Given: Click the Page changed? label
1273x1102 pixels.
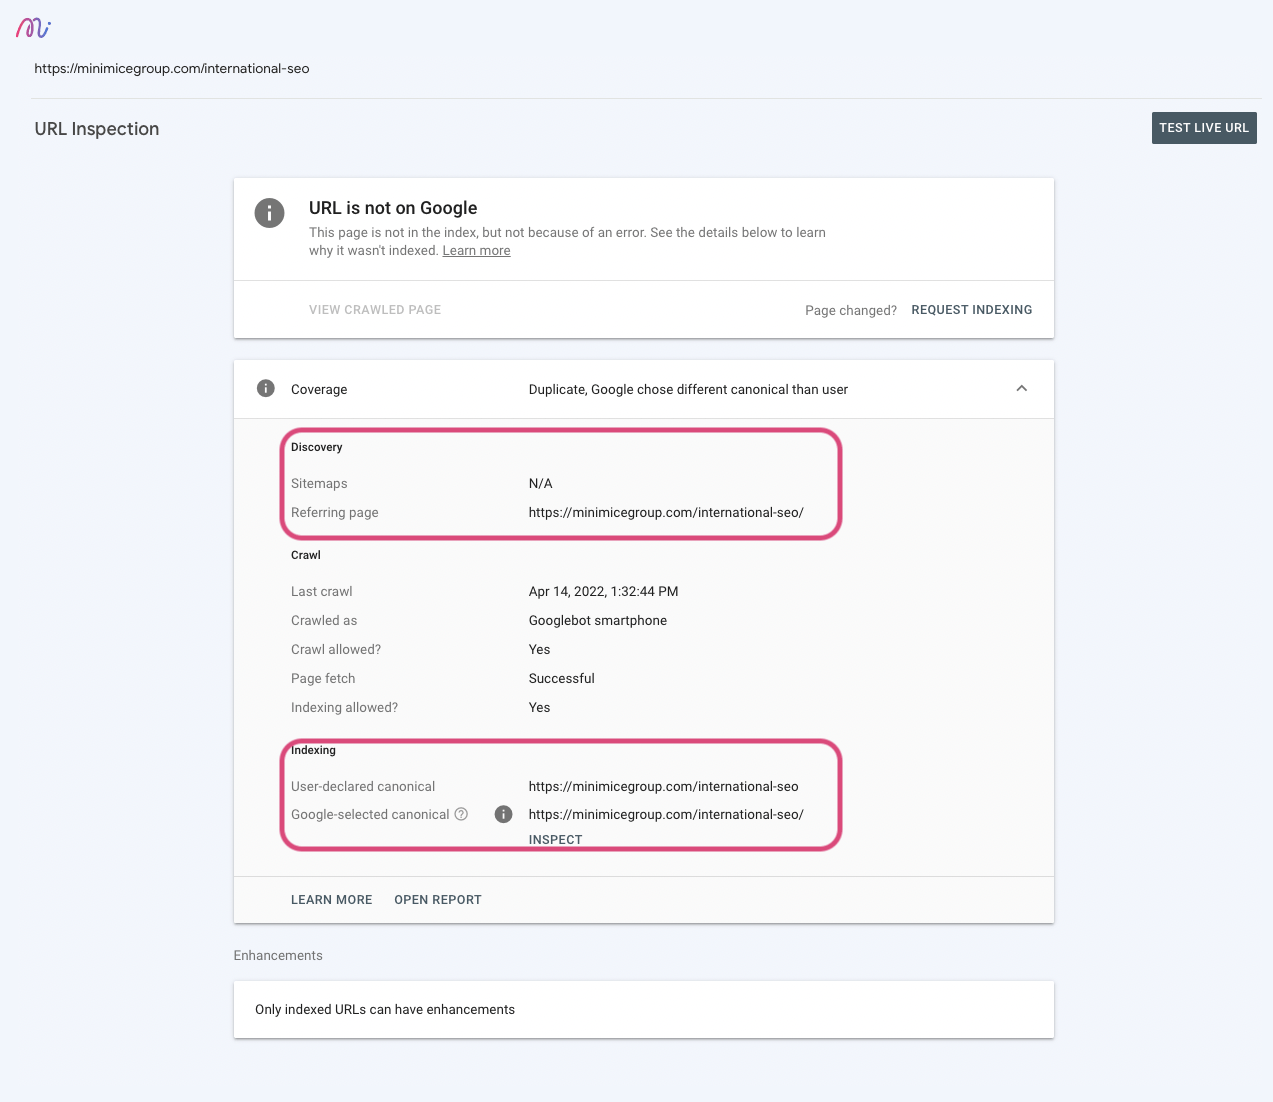Looking at the screenshot, I should [851, 310].
